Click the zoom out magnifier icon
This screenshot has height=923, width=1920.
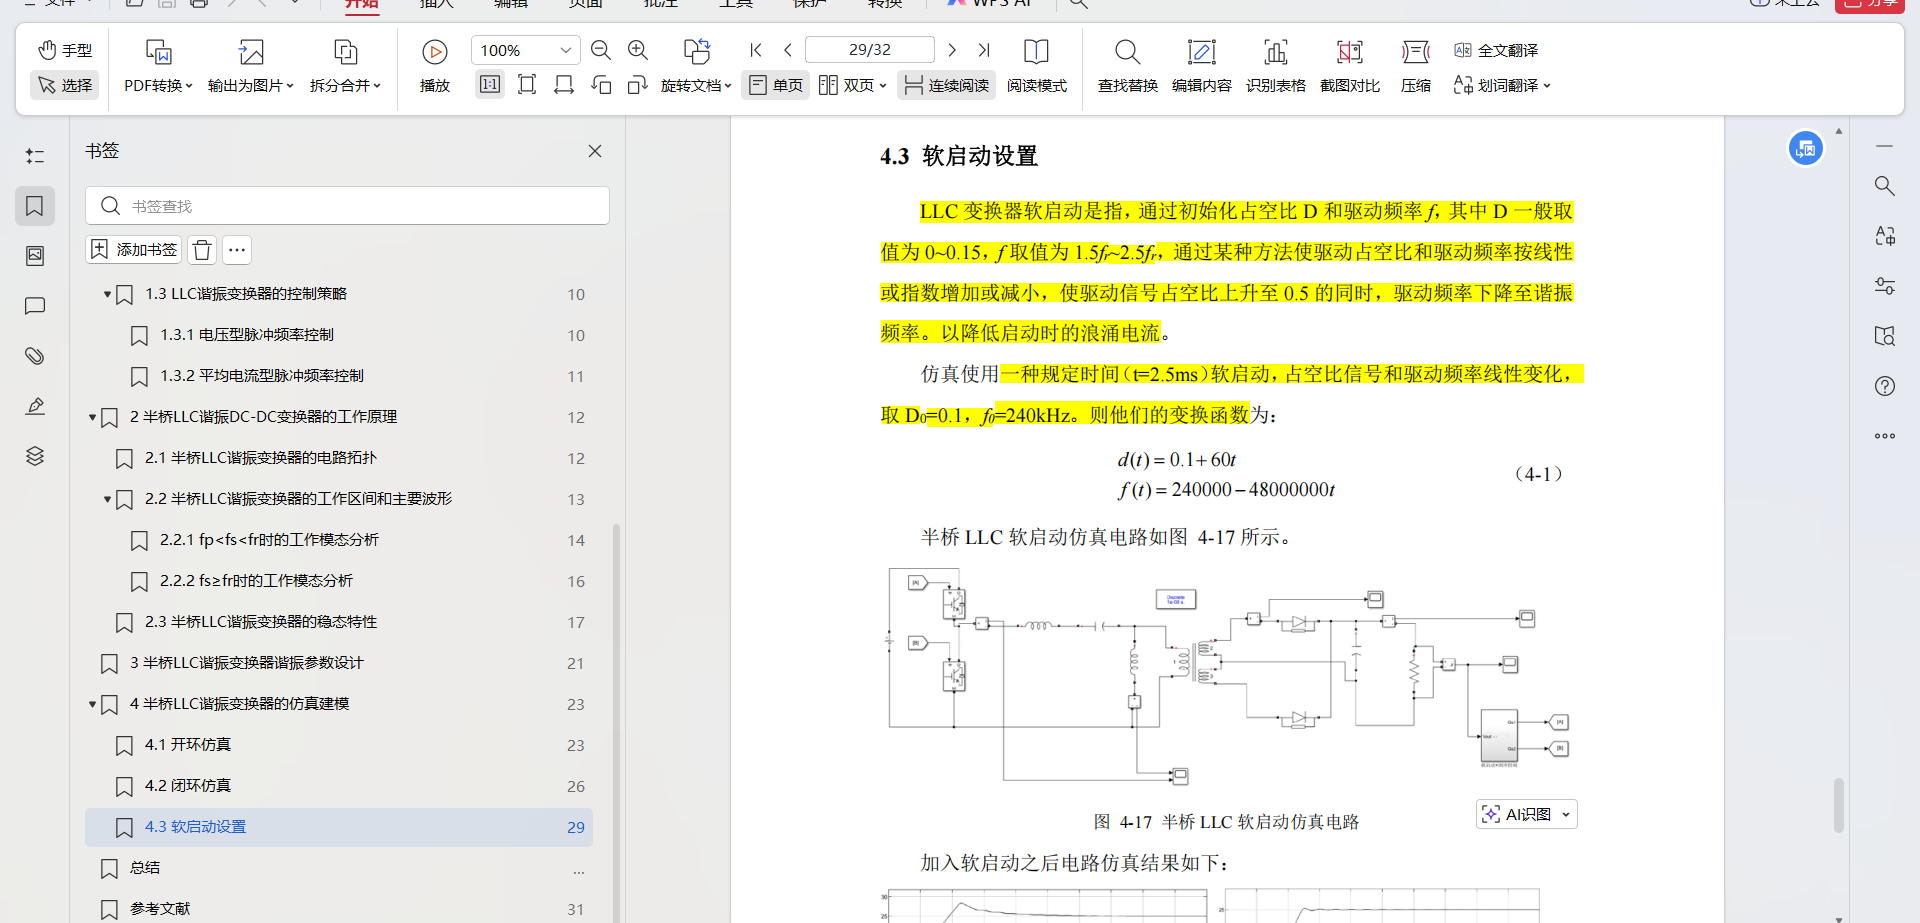(x=601, y=50)
